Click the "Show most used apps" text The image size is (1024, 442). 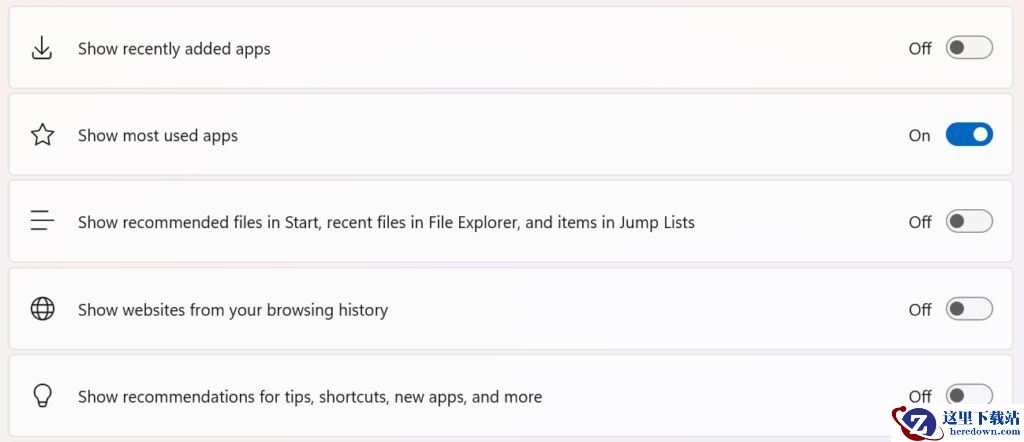158,136
